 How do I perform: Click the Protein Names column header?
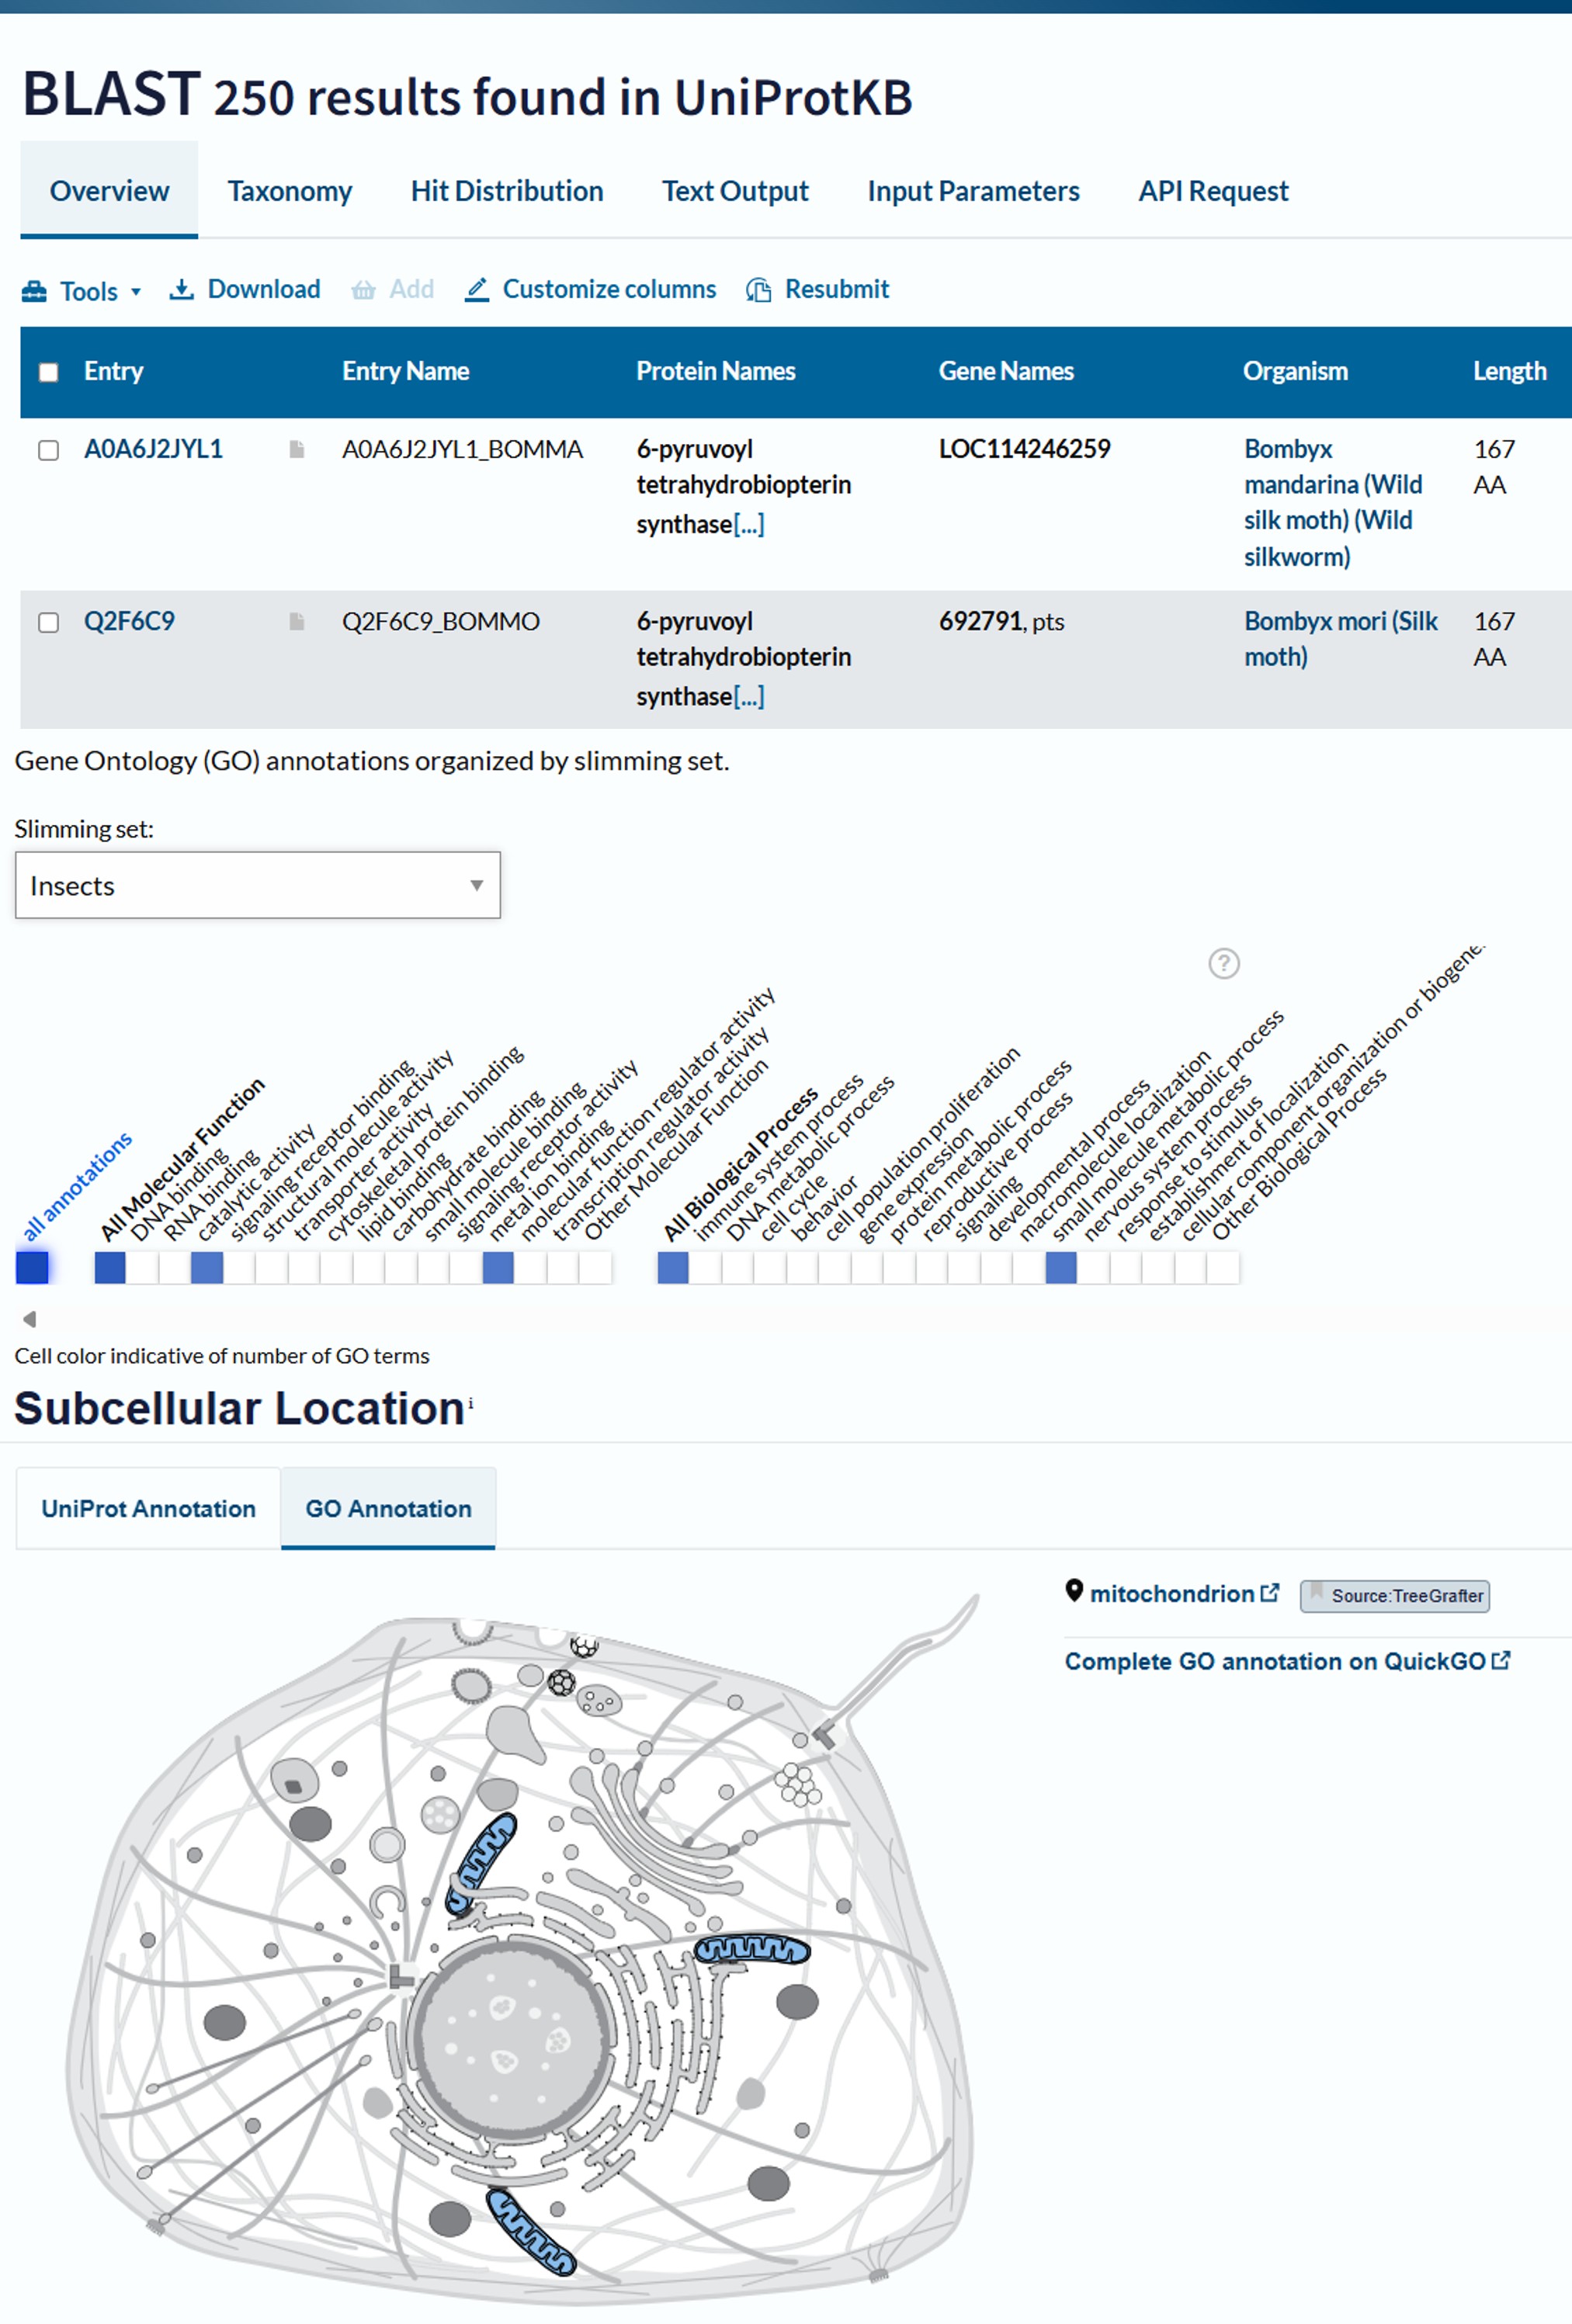[716, 371]
